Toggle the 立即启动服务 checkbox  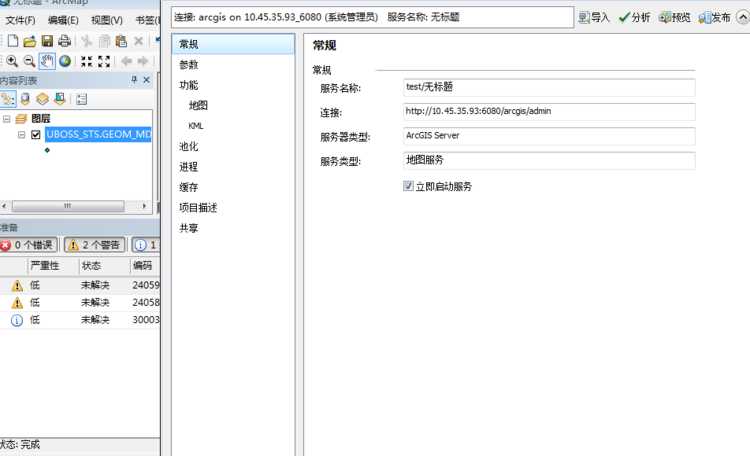point(408,186)
